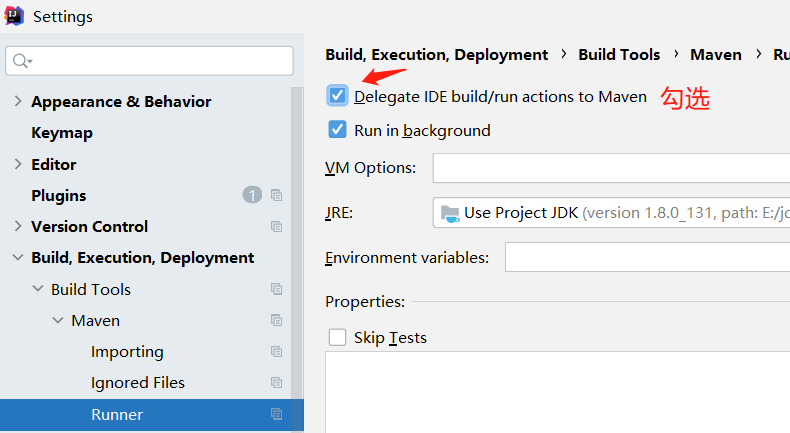Focus the Environment variables field
This screenshot has height=433, width=790.
646,258
